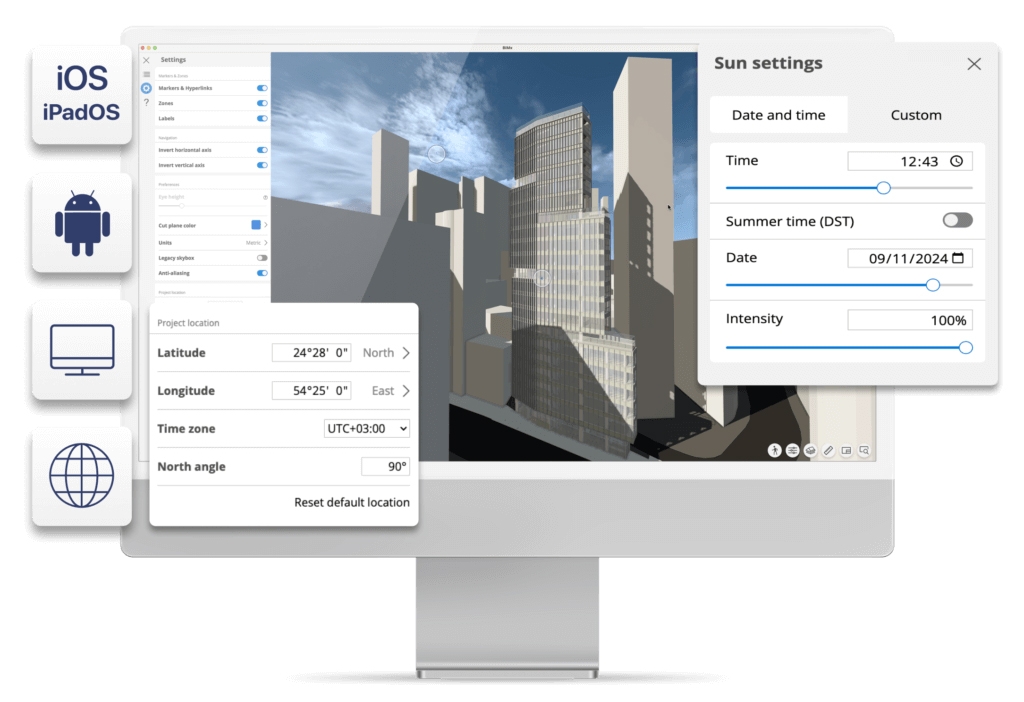The image size is (1024, 702).
Task: Activate walk mode person icon
Action: coord(775,450)
